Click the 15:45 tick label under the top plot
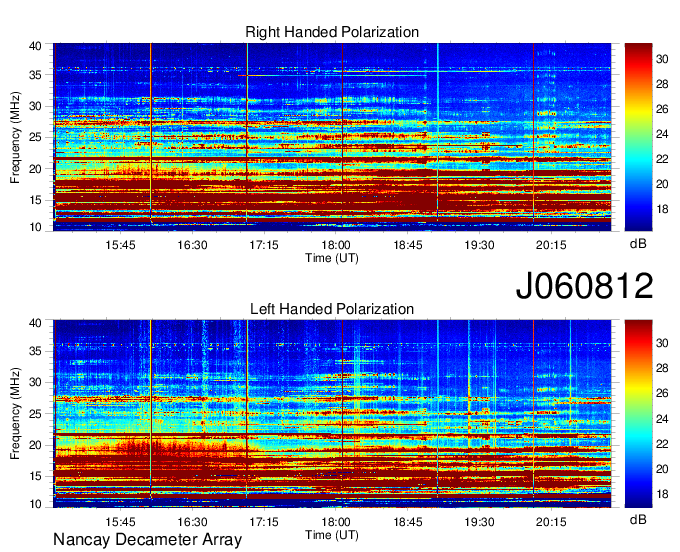Screen dimensions: 680x552 point(120,245)
